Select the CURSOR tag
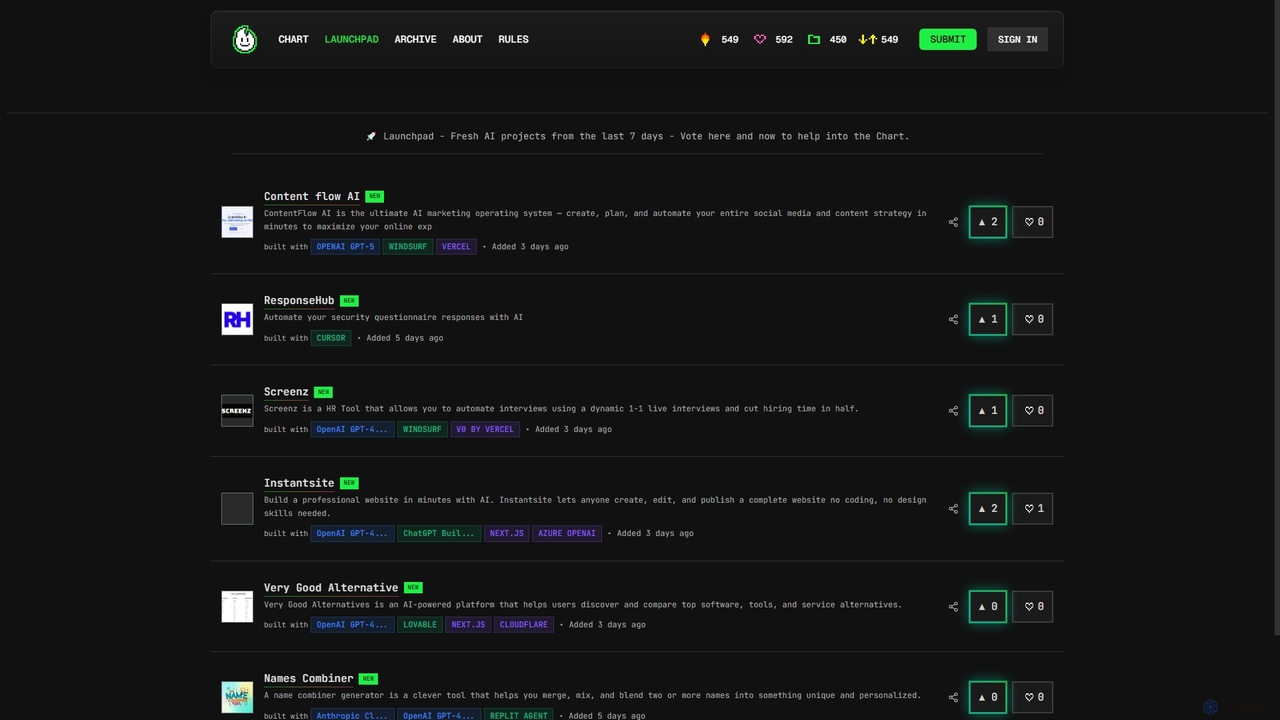This screenshot has width=1280, height=720. pos(331,338)
